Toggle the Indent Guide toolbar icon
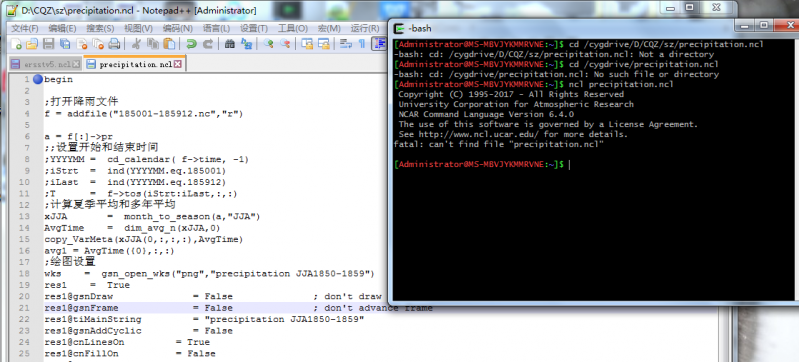799x362 pixels. pos(379,44)
